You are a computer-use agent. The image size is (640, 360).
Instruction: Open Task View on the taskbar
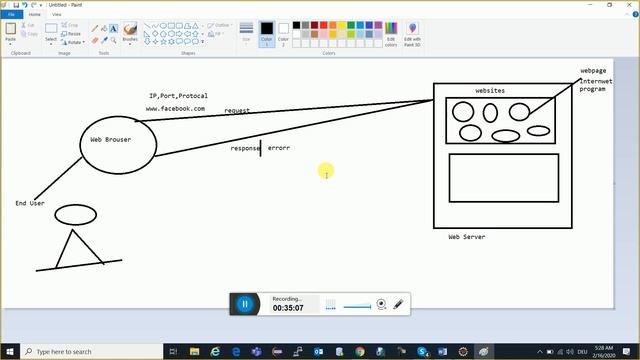point(173,351)
